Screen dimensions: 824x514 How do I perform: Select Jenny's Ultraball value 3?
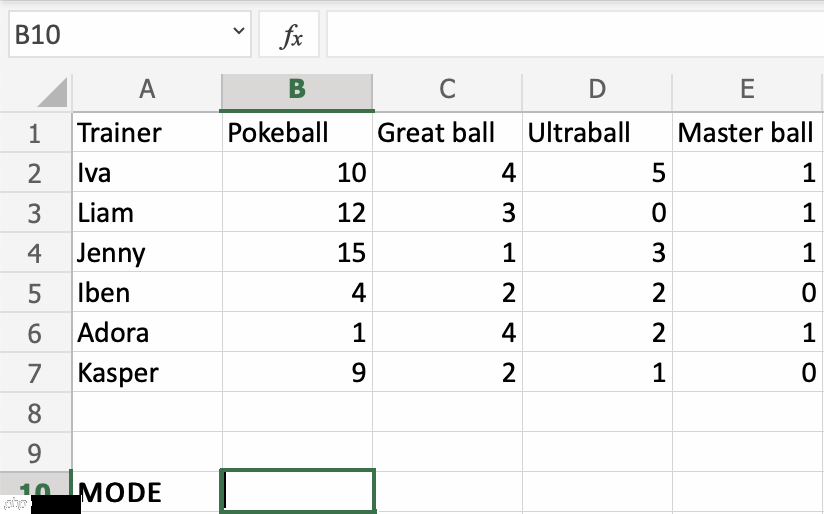(x=597, y=252)
